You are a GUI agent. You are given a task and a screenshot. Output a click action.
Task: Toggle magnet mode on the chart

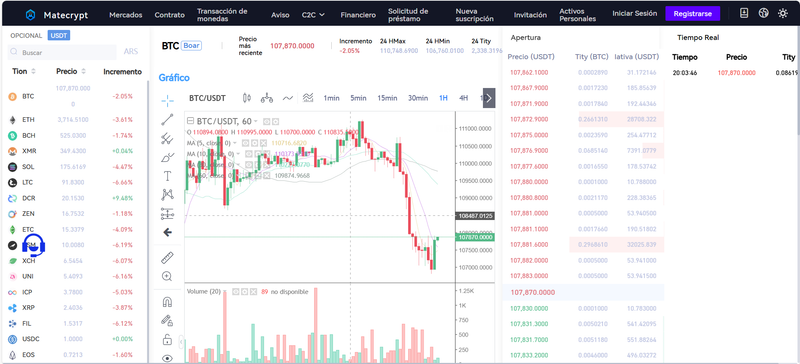point(167,302)
